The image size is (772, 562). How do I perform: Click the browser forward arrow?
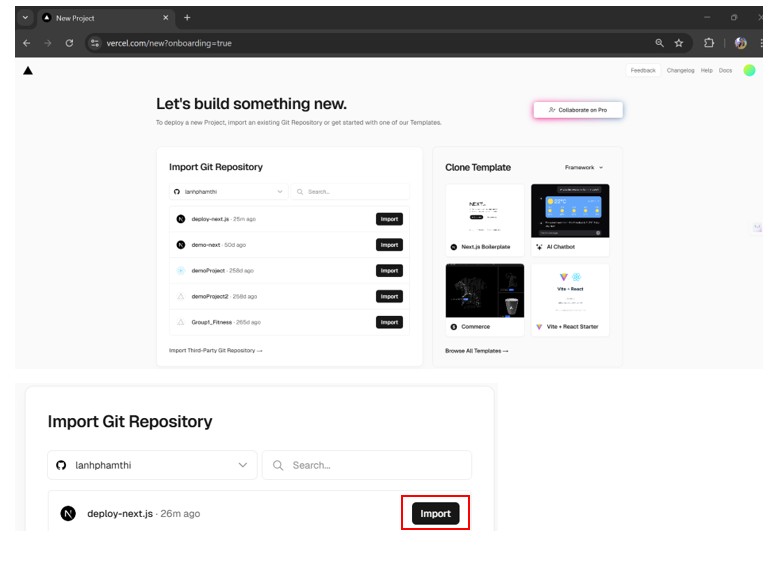pyautogui.click(x=48, y=43)
